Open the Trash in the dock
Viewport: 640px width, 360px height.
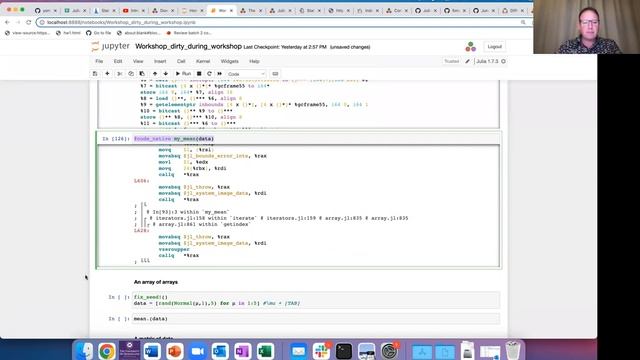[513, 351]
